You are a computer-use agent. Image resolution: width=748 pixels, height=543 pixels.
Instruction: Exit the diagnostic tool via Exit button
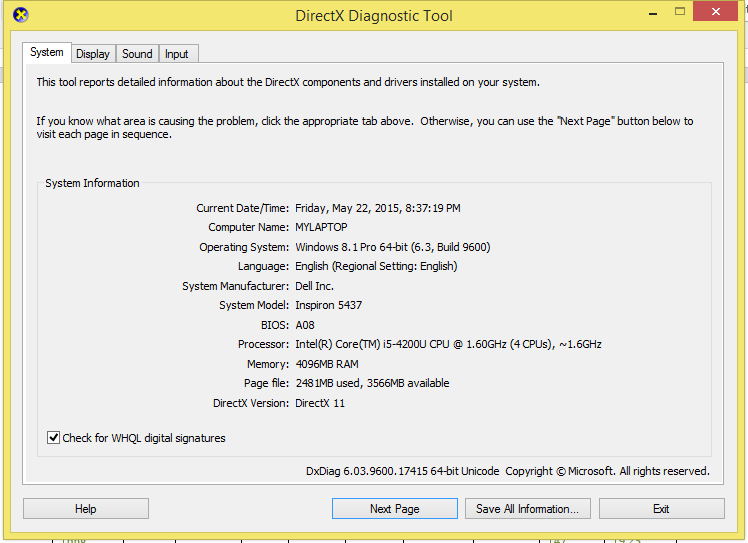[661, 509]
